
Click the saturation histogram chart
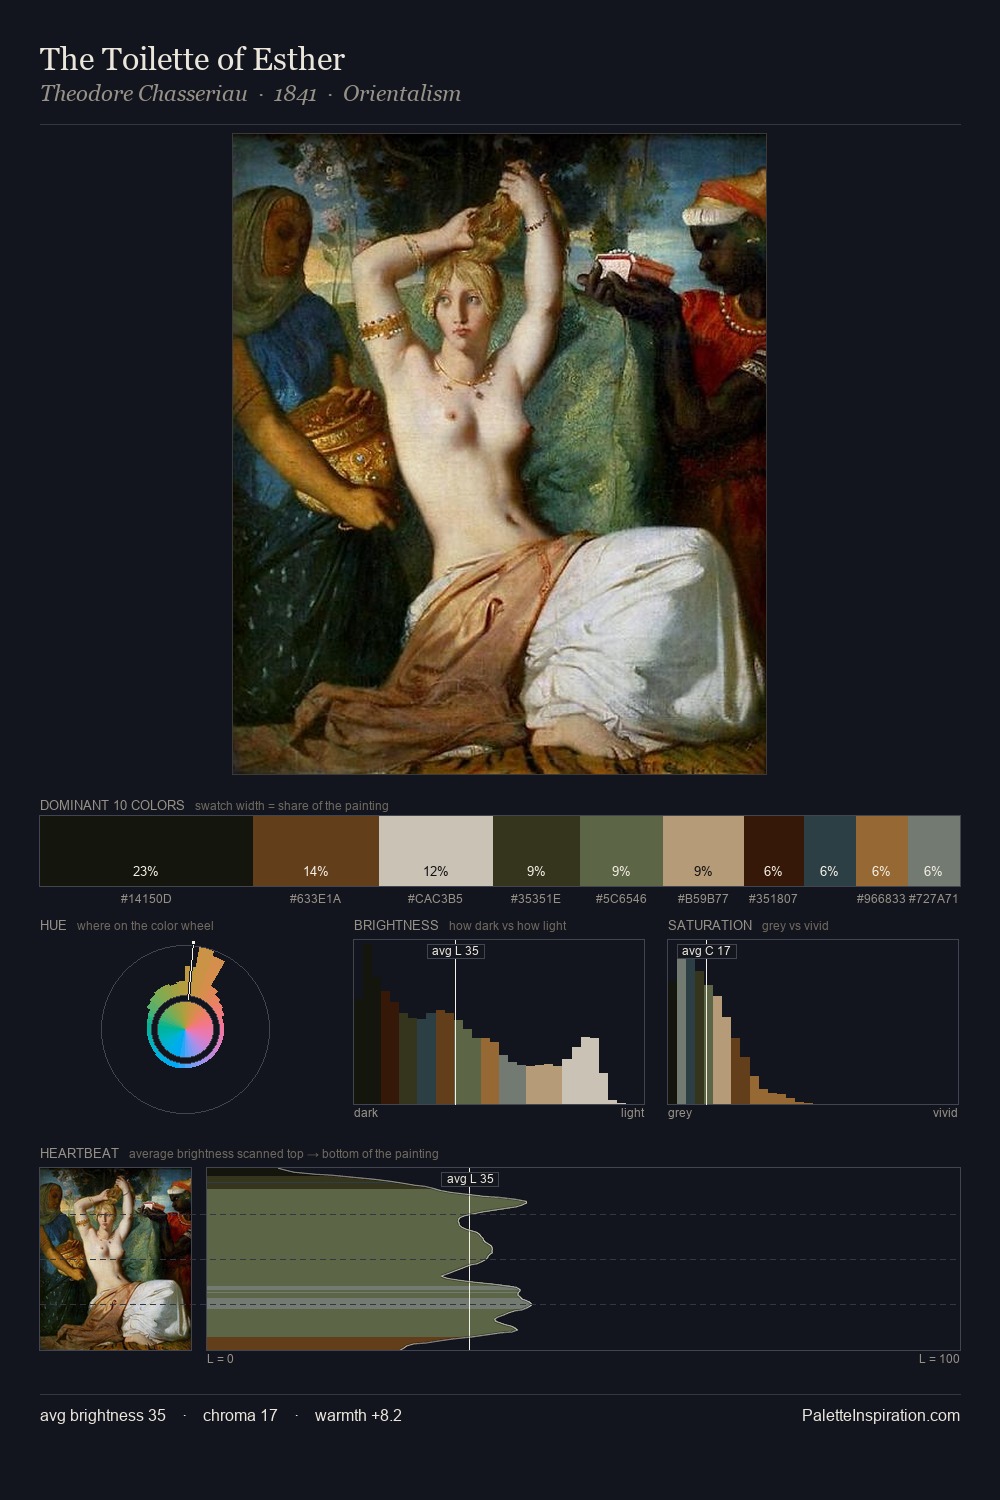click(813, 1022)
